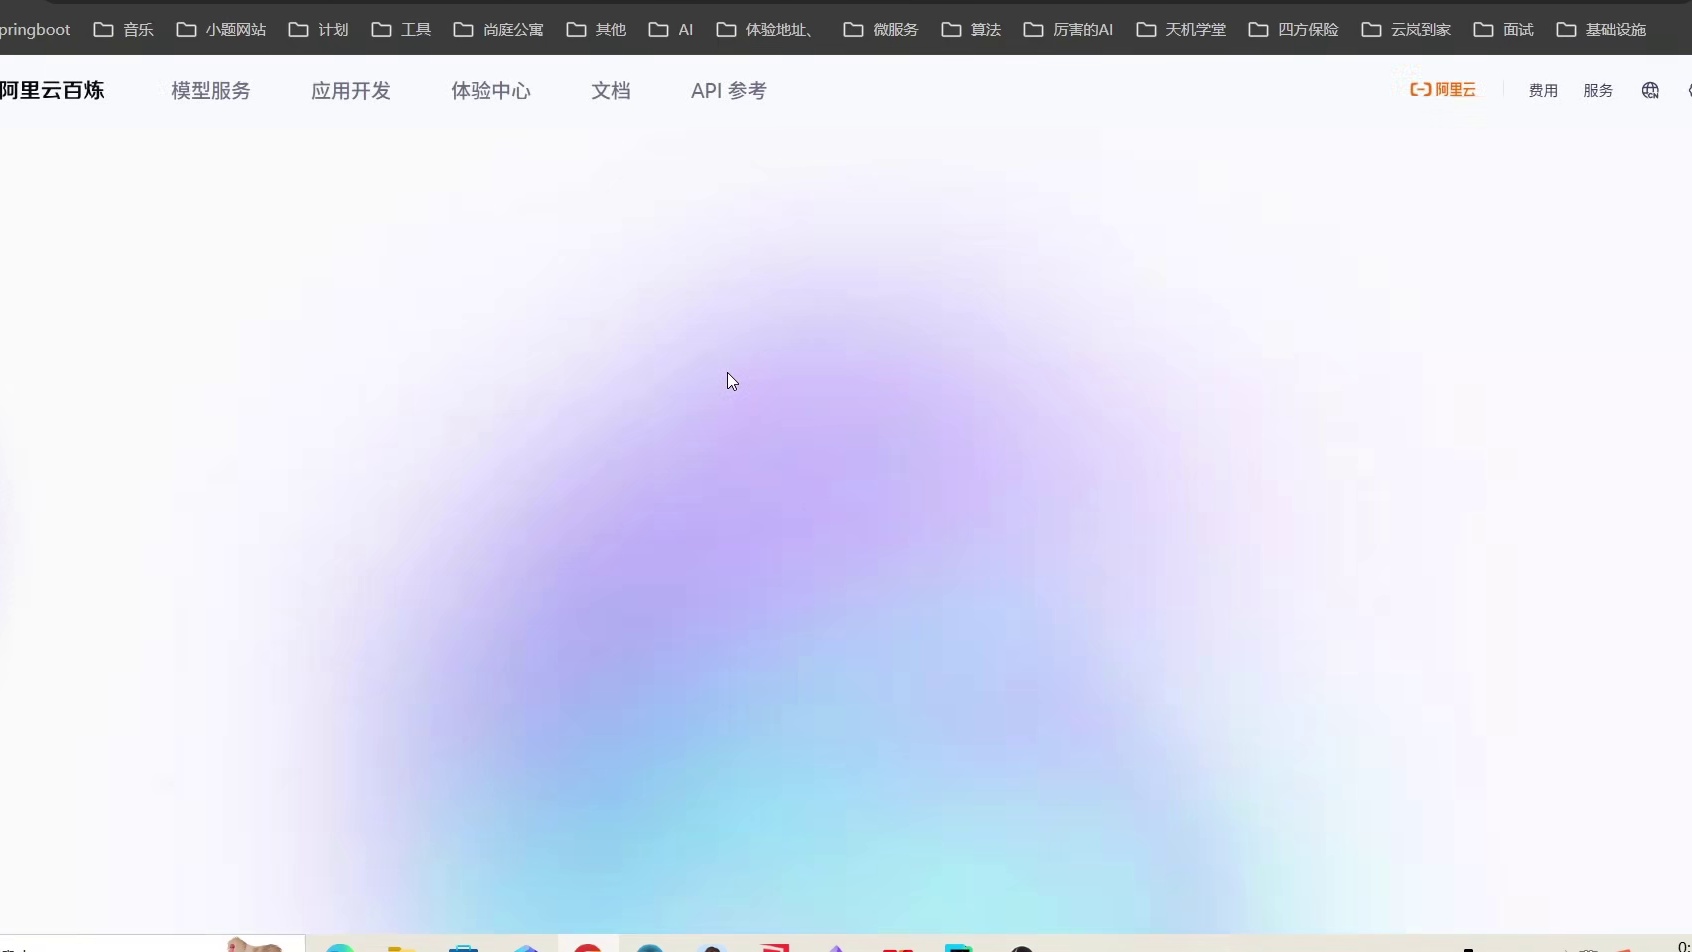Image resolution: width=1692 pixels, height=952 pixels.
Task: Open the search icon at the top-right edge
Action: tap(1688, 90)
